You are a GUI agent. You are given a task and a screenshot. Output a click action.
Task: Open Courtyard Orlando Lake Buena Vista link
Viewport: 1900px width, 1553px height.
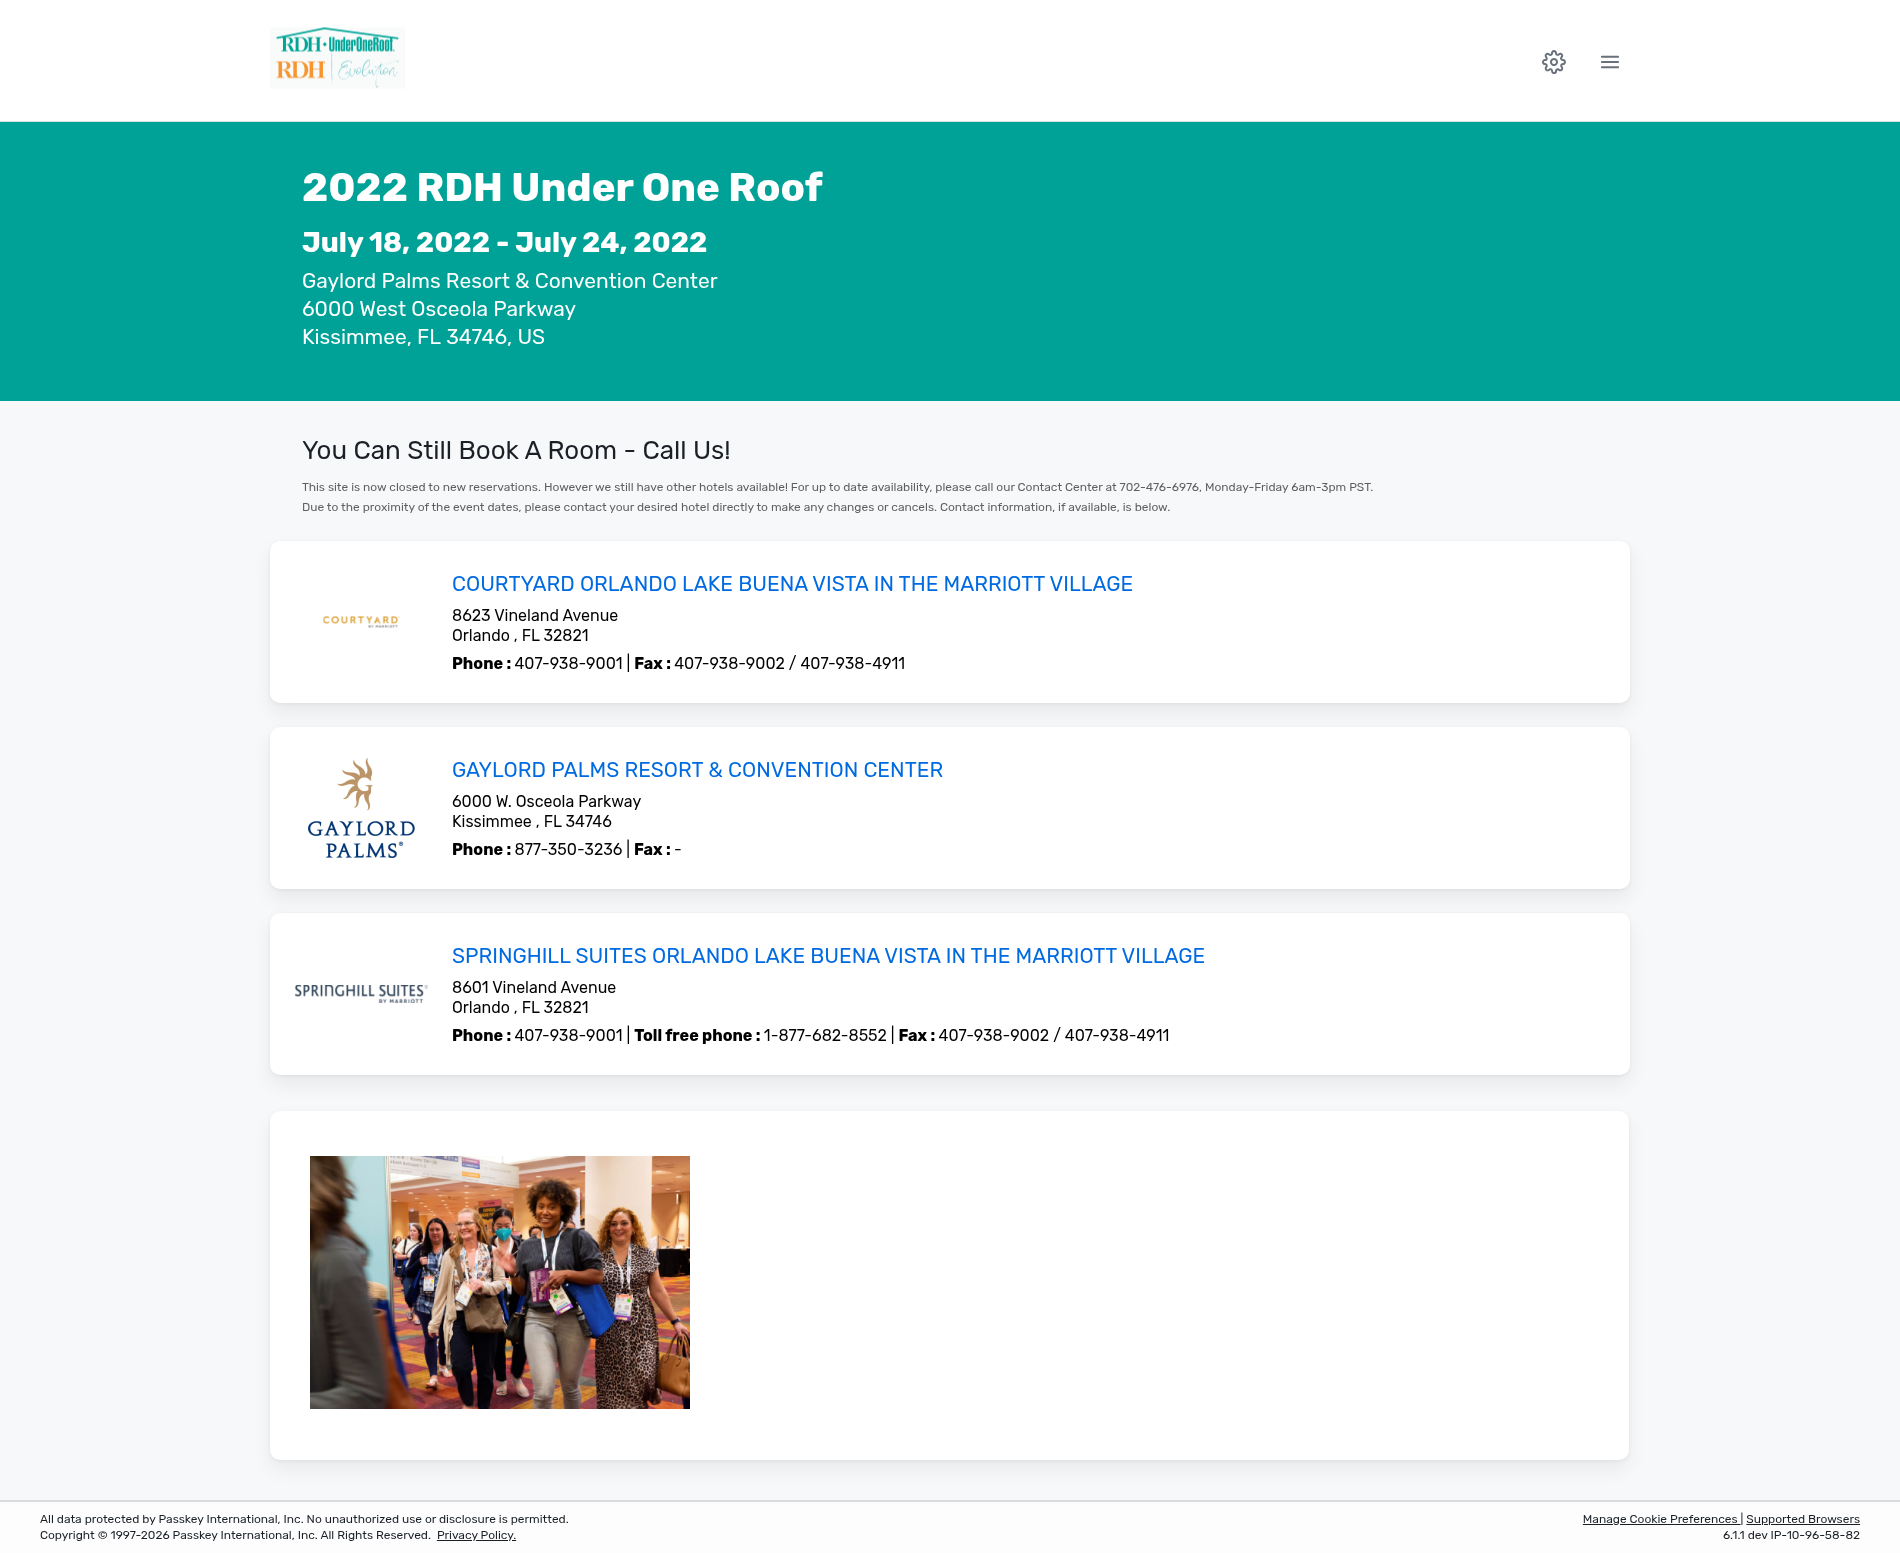(792, 584)
